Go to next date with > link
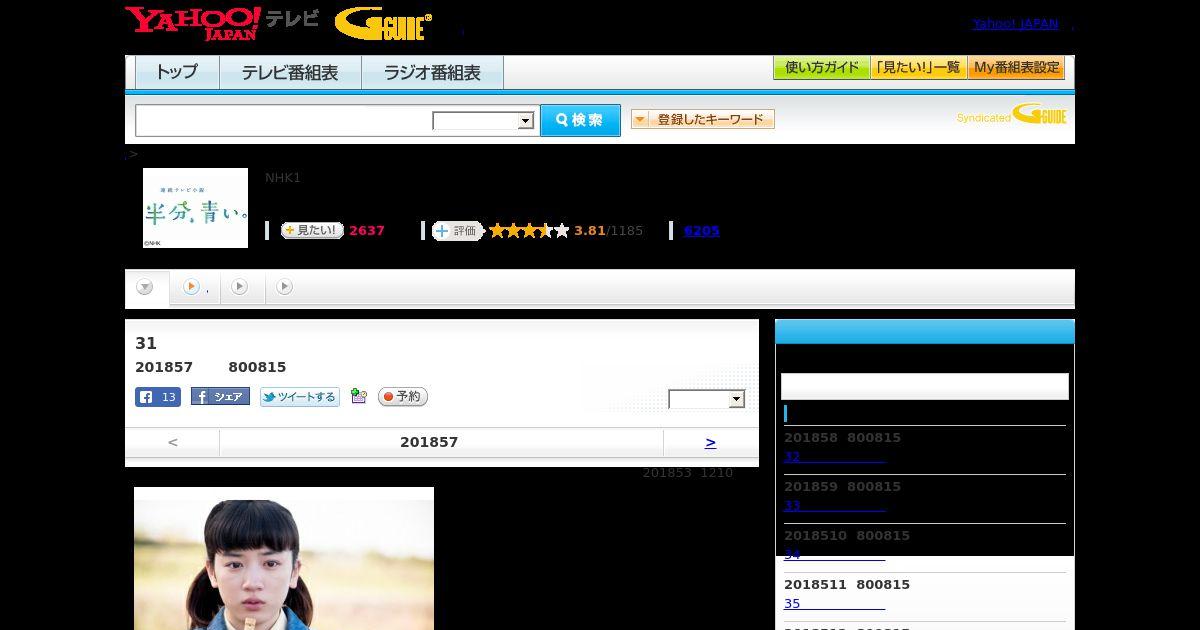1200x630 pixels. tap(710, 442)
